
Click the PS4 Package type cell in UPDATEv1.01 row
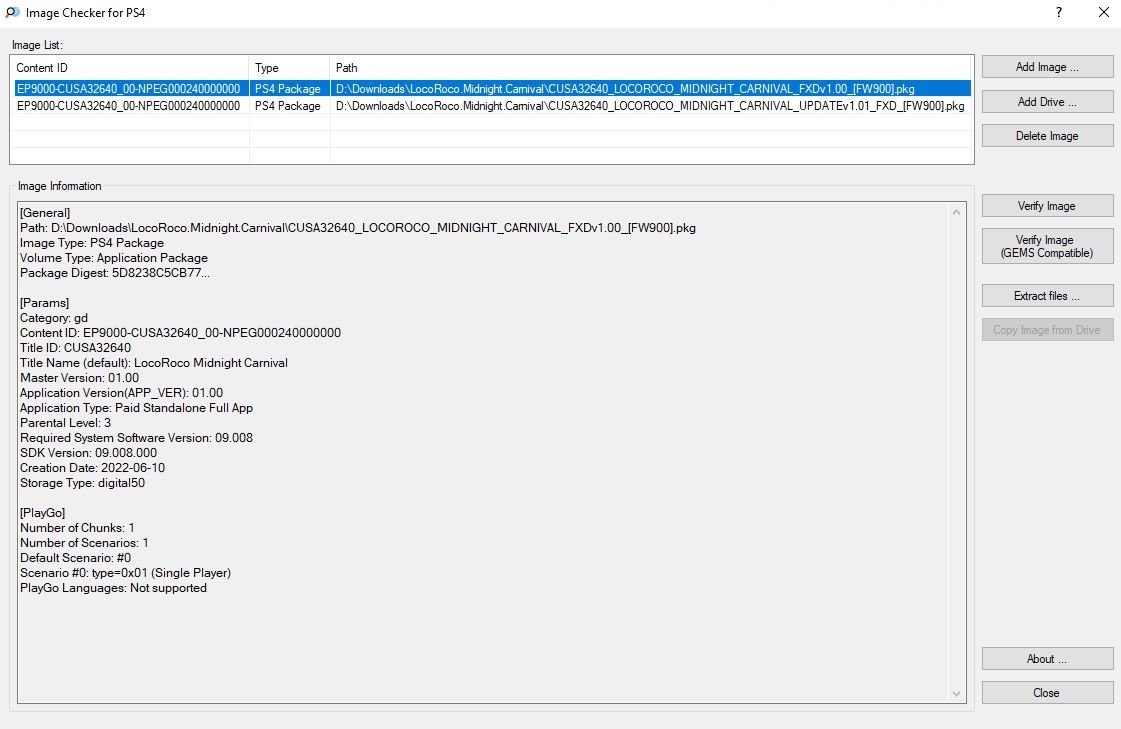click(287, 106)
